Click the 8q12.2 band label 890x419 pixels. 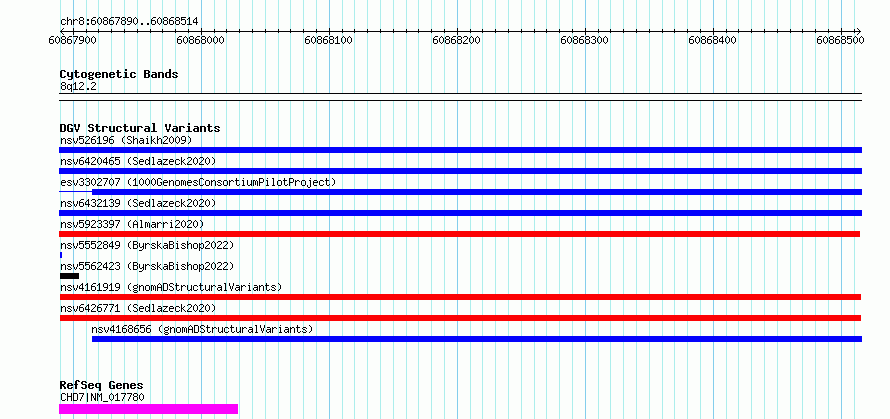[x=77, y=86]
